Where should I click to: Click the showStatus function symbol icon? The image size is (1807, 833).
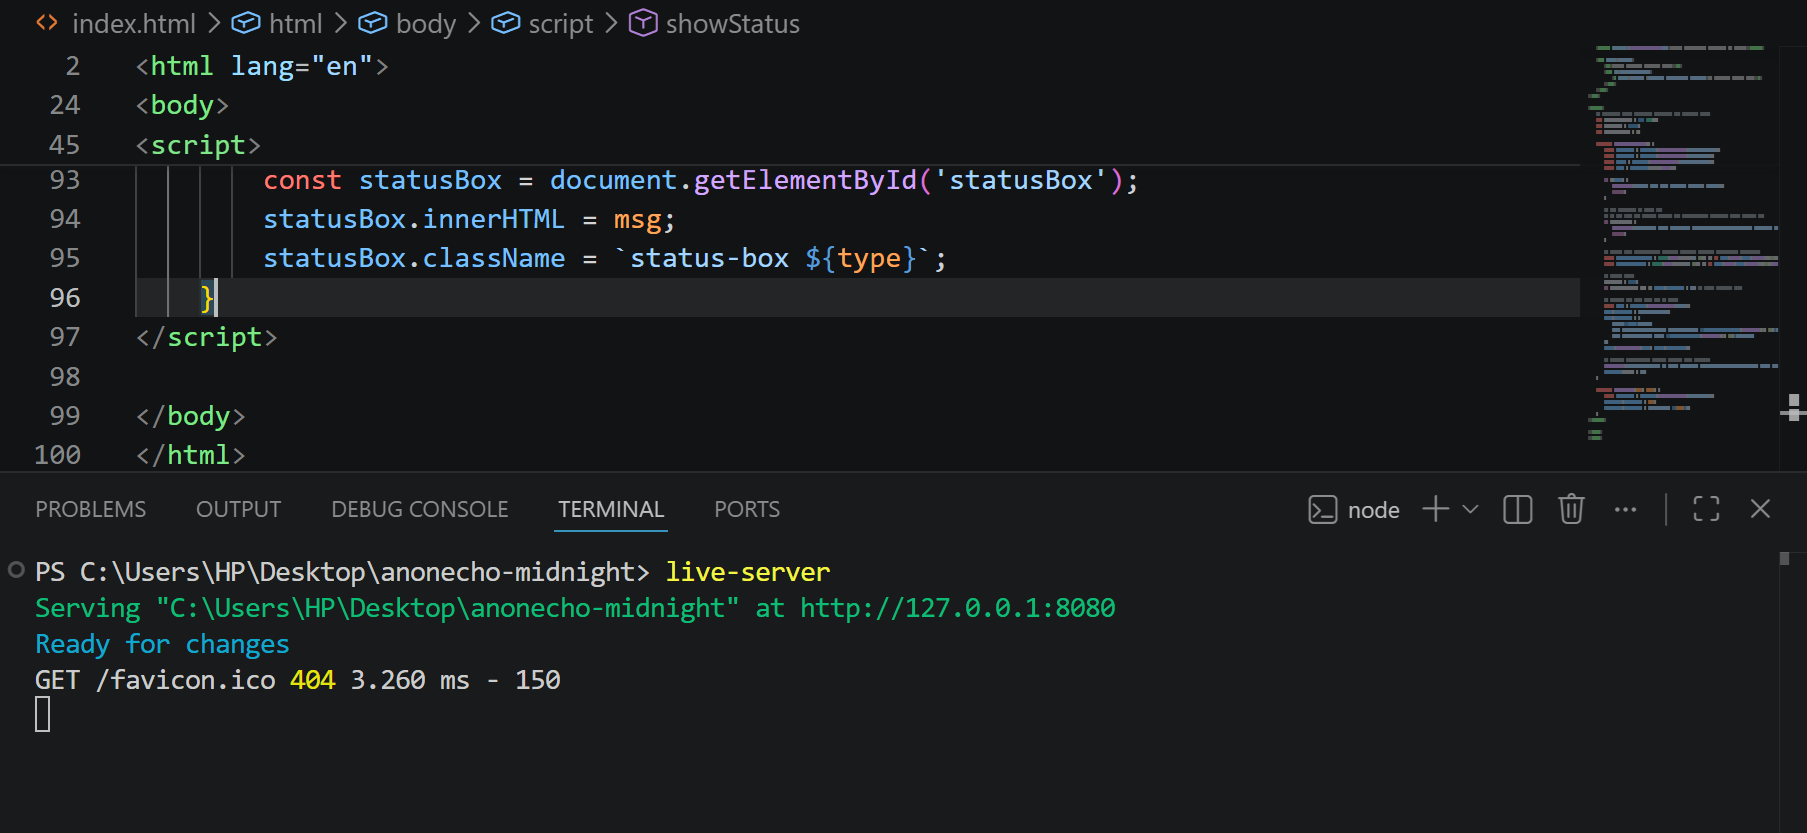click(x=643, y=23)
